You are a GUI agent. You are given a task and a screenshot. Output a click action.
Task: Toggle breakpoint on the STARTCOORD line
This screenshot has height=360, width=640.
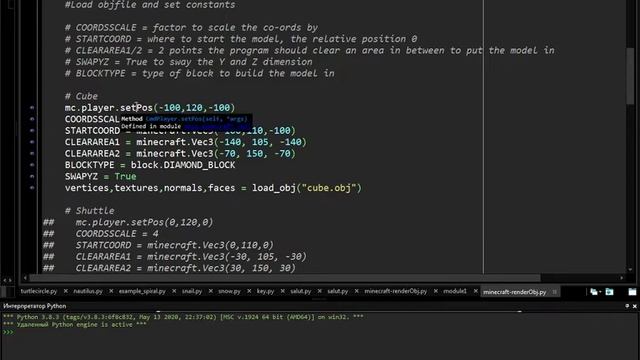pos(32,131)
